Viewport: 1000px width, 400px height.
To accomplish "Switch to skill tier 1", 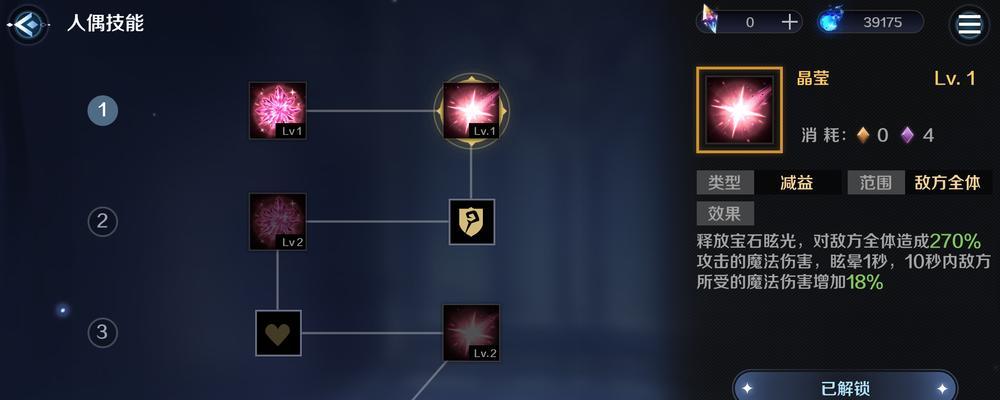I will point(103,111).
